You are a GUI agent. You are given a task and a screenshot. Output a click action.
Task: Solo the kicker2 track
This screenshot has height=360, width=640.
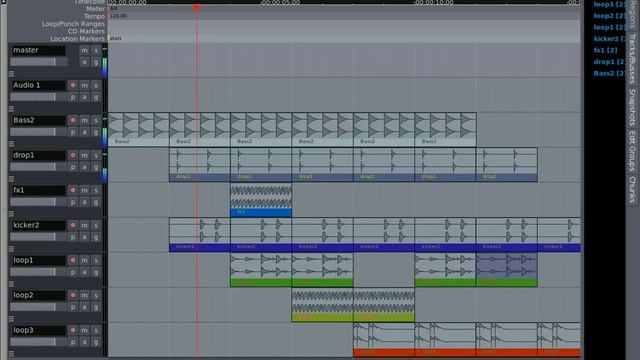point(96,225)
